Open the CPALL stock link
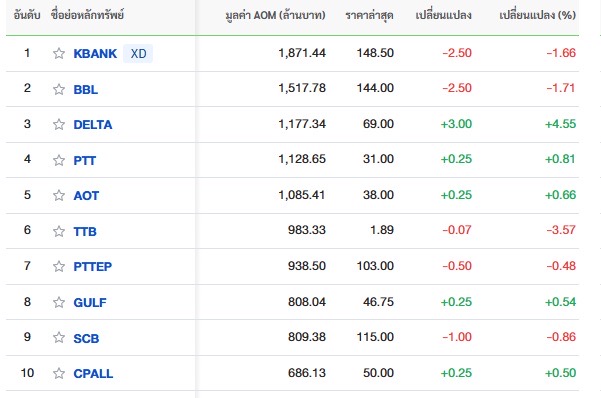 click(x=93, y=373)
